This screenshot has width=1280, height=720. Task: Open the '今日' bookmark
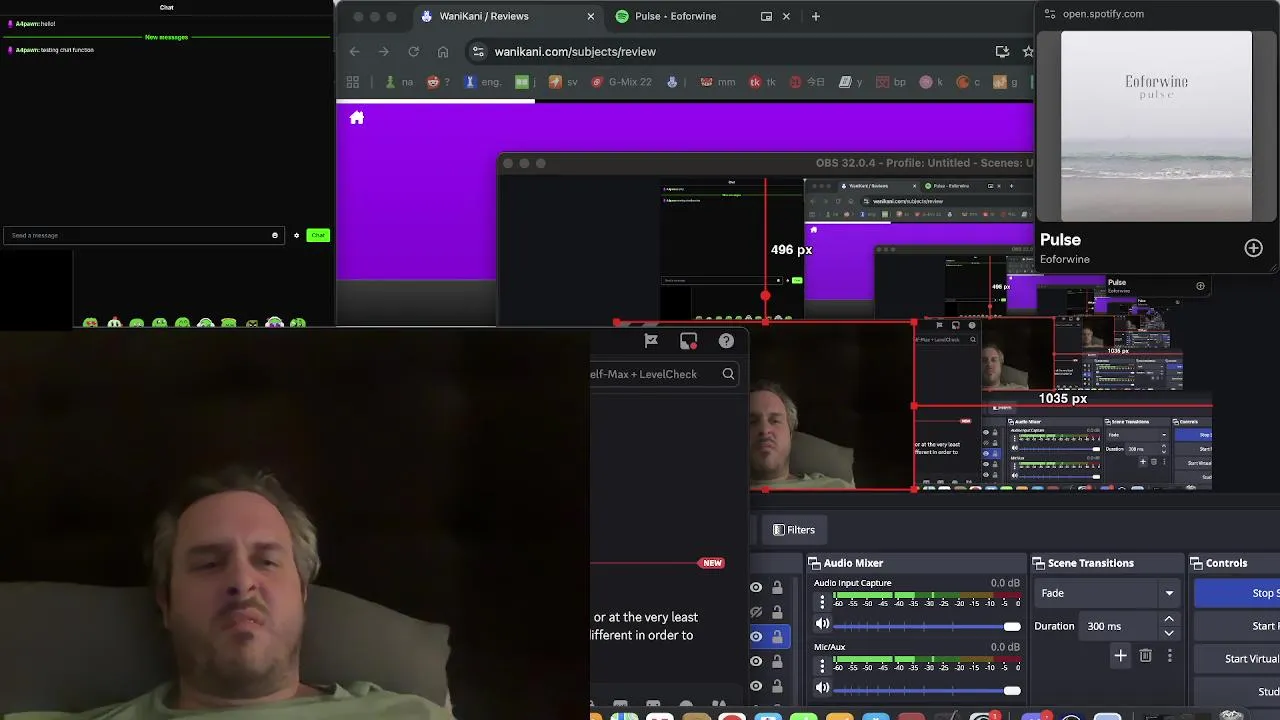[807, 82]
